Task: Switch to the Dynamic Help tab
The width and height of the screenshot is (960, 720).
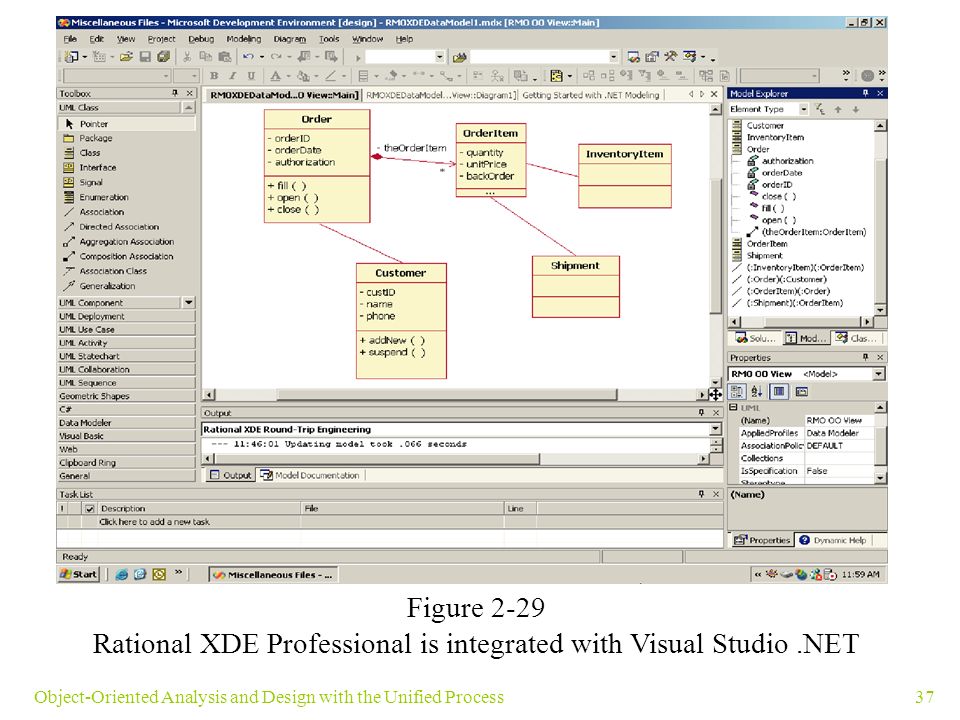Action: (x=833, y=540)
